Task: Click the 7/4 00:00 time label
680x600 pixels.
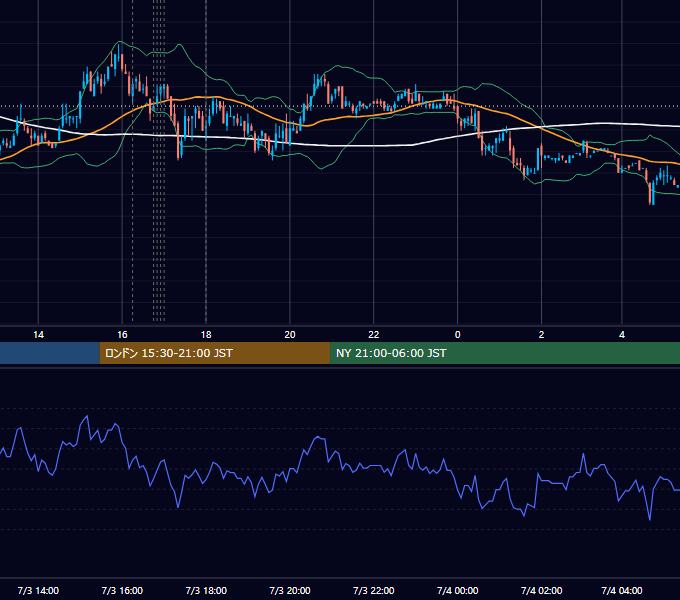Action: [458, 590]
